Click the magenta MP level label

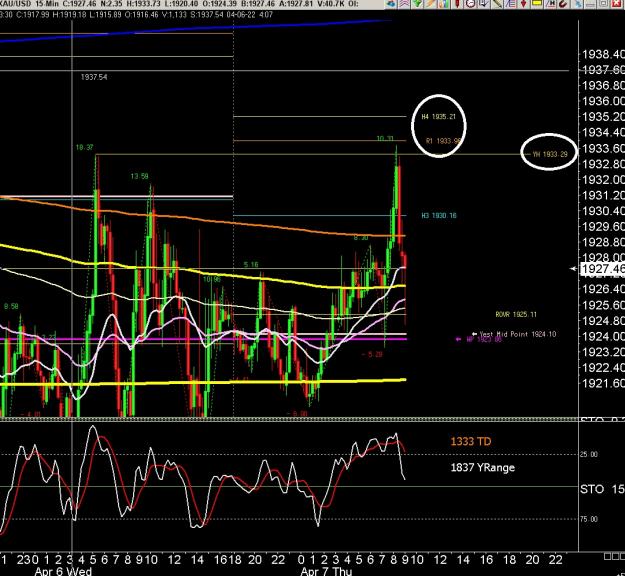(484, 339)
